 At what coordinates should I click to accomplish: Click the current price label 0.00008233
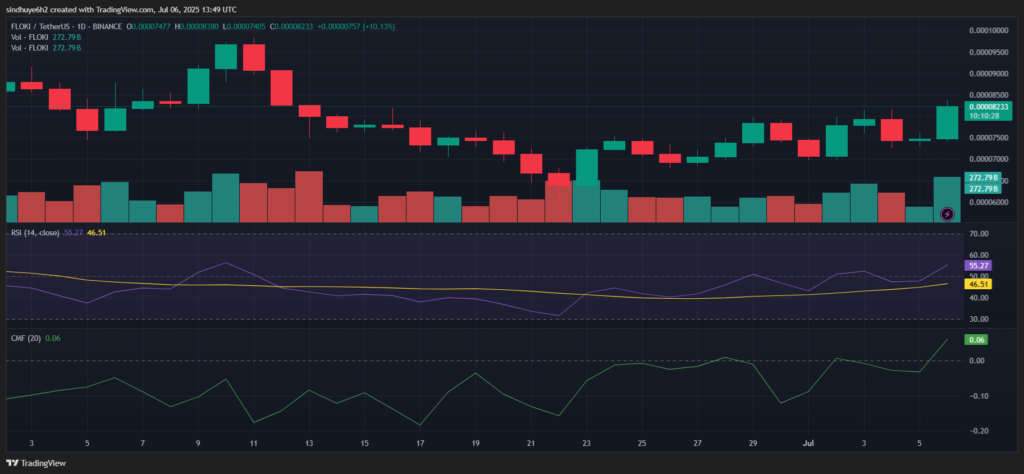(x=988, y=106)
